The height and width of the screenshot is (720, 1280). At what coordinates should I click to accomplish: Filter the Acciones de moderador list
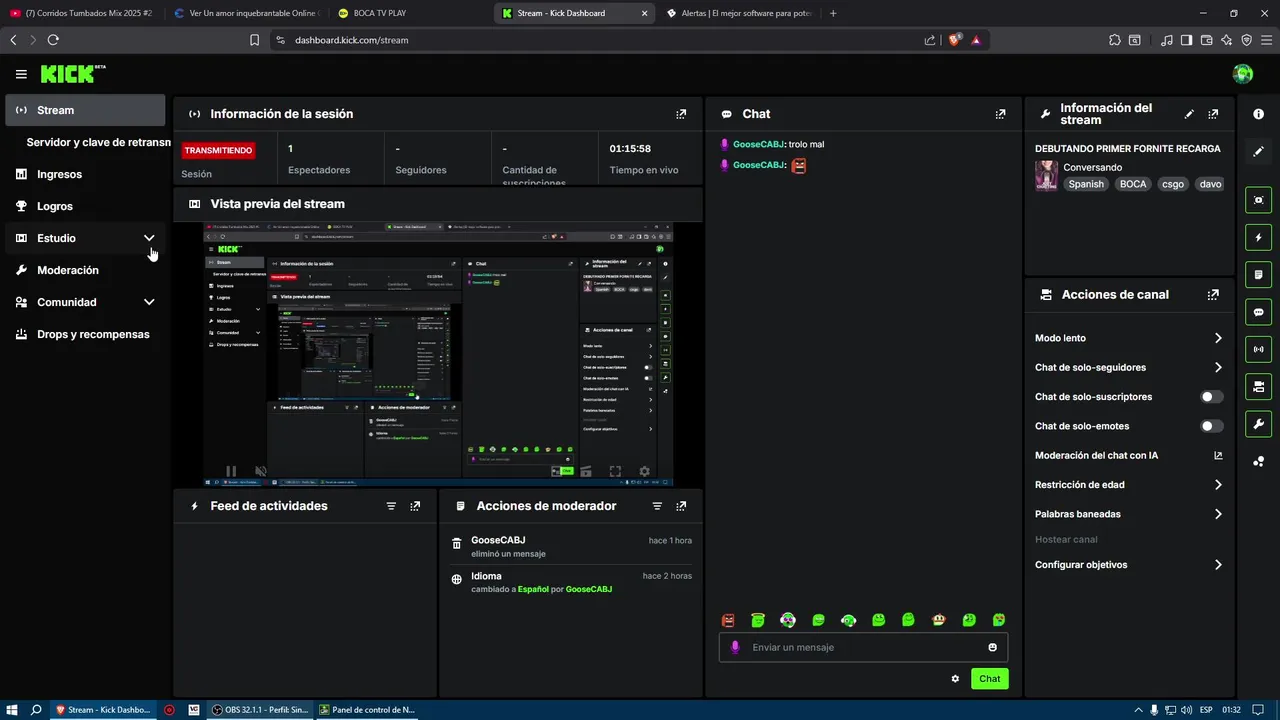pos(657,506)
